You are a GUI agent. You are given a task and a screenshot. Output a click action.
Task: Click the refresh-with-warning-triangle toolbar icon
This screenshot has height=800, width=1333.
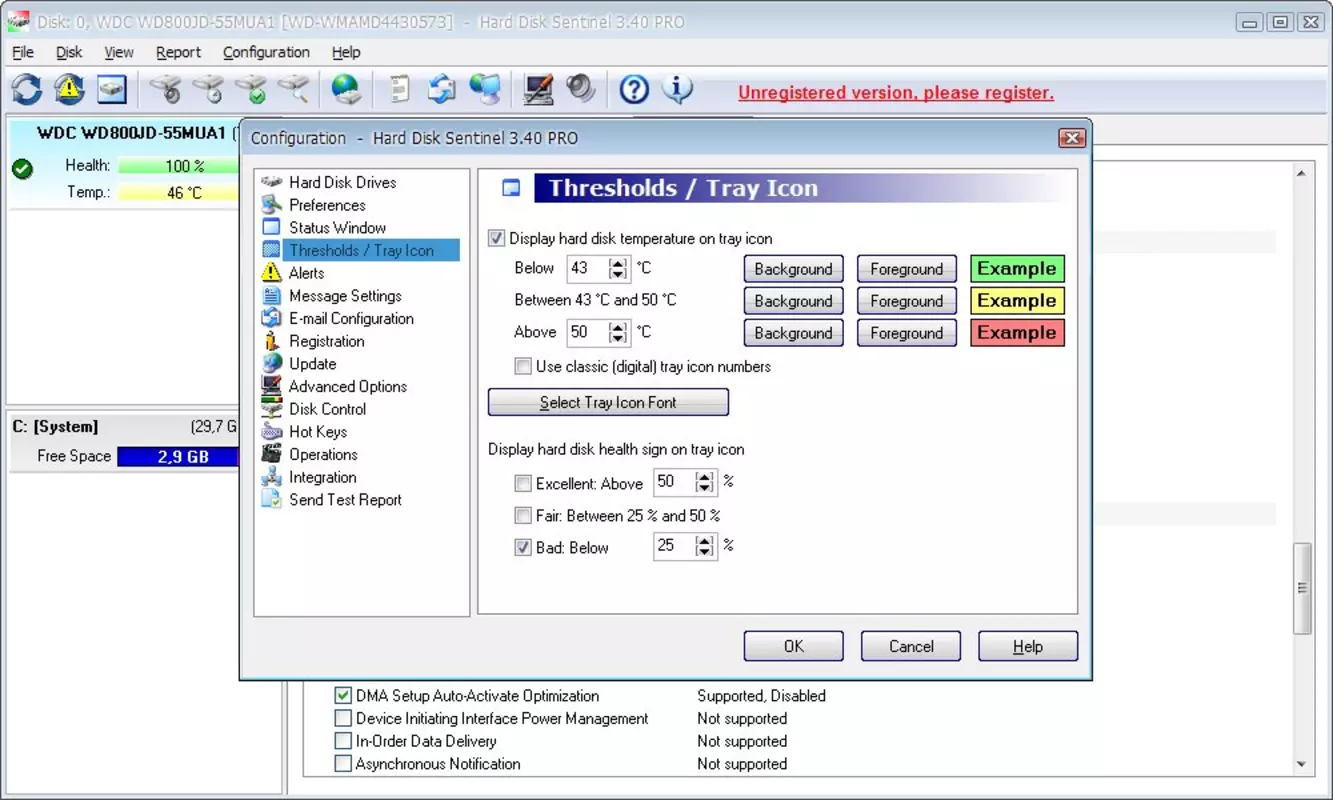[x=70, y=89]
